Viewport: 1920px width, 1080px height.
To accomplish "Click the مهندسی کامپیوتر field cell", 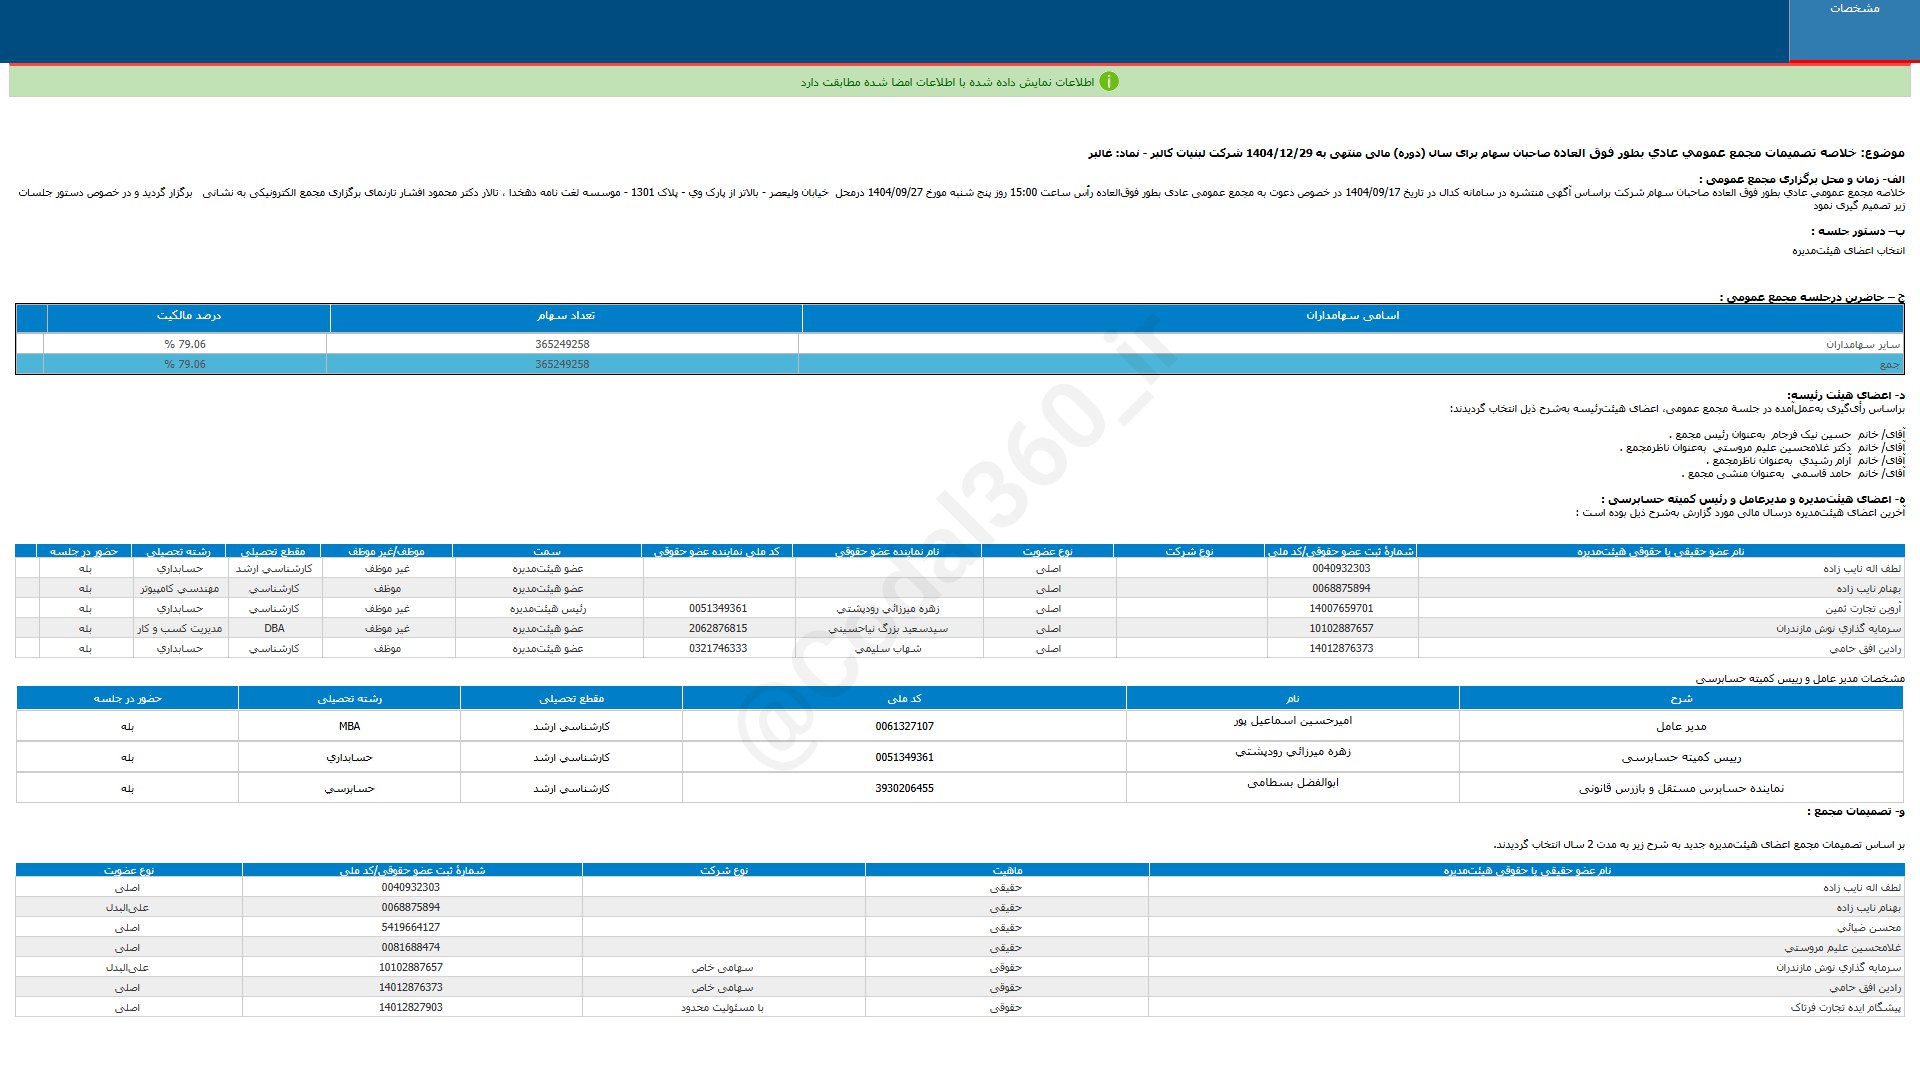I will pyautogui.click(x=179, y=589).
